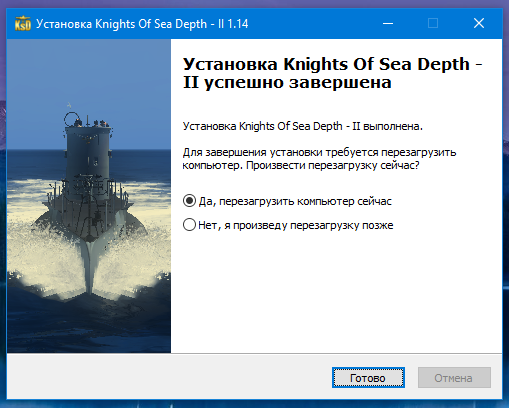The height and width of the screenshot is (408, 509).
Task: Finish setup with the Готово button
Action: pos(368,378)
